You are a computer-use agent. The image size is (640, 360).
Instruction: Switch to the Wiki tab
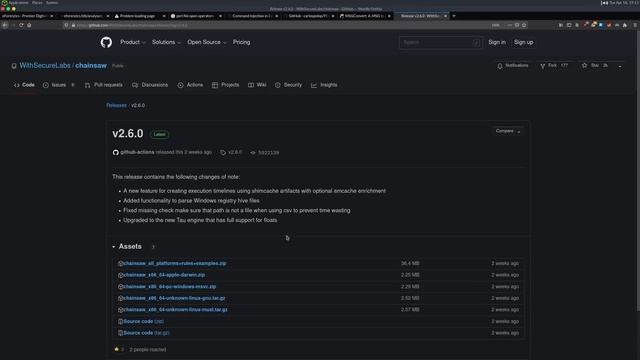click(257, 85)
